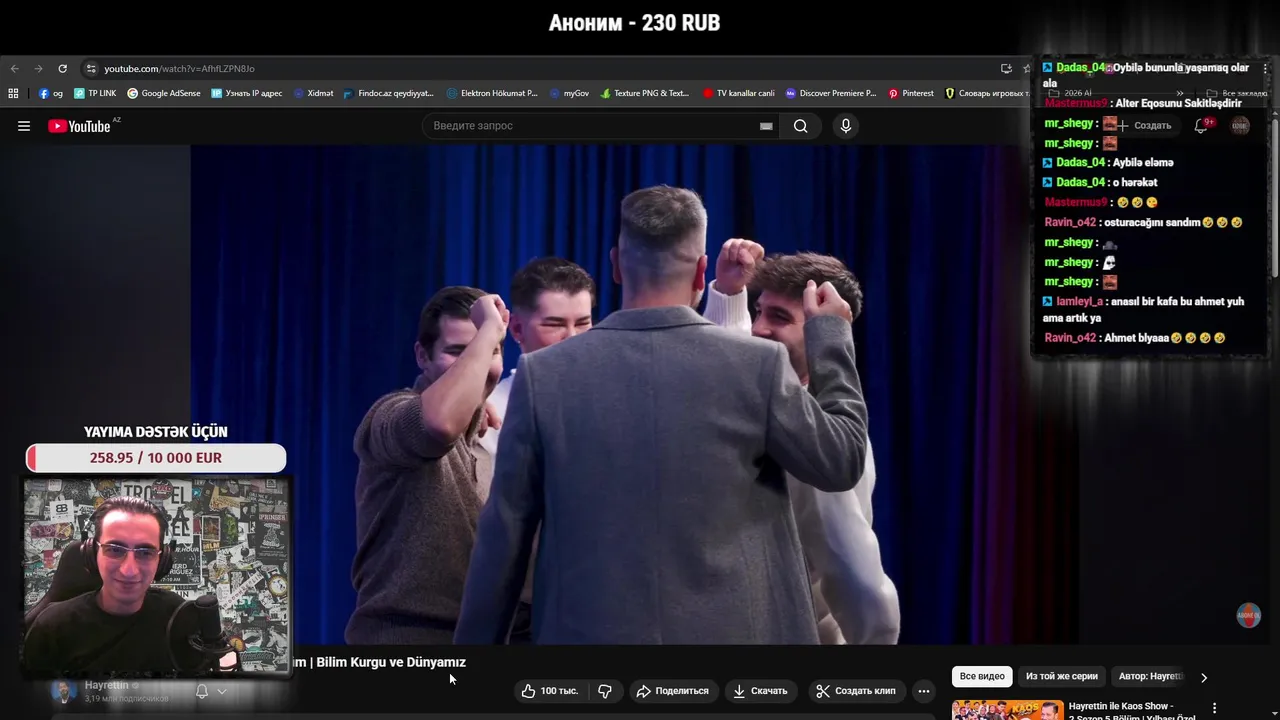
Task: Open the on-screen keyboard icon in search
Action: [x=766, y=126]
